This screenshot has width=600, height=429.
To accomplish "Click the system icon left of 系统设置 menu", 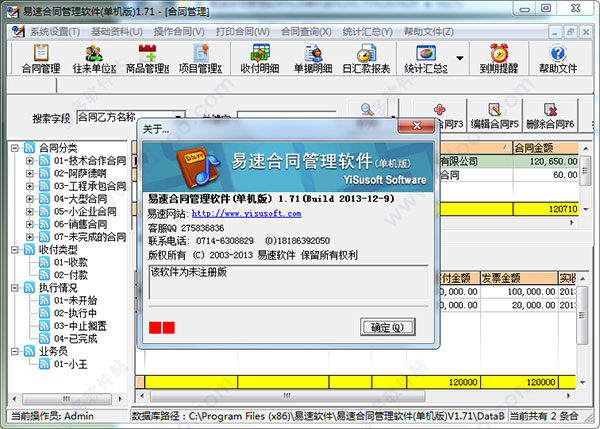I will click(x=18, y=31).
